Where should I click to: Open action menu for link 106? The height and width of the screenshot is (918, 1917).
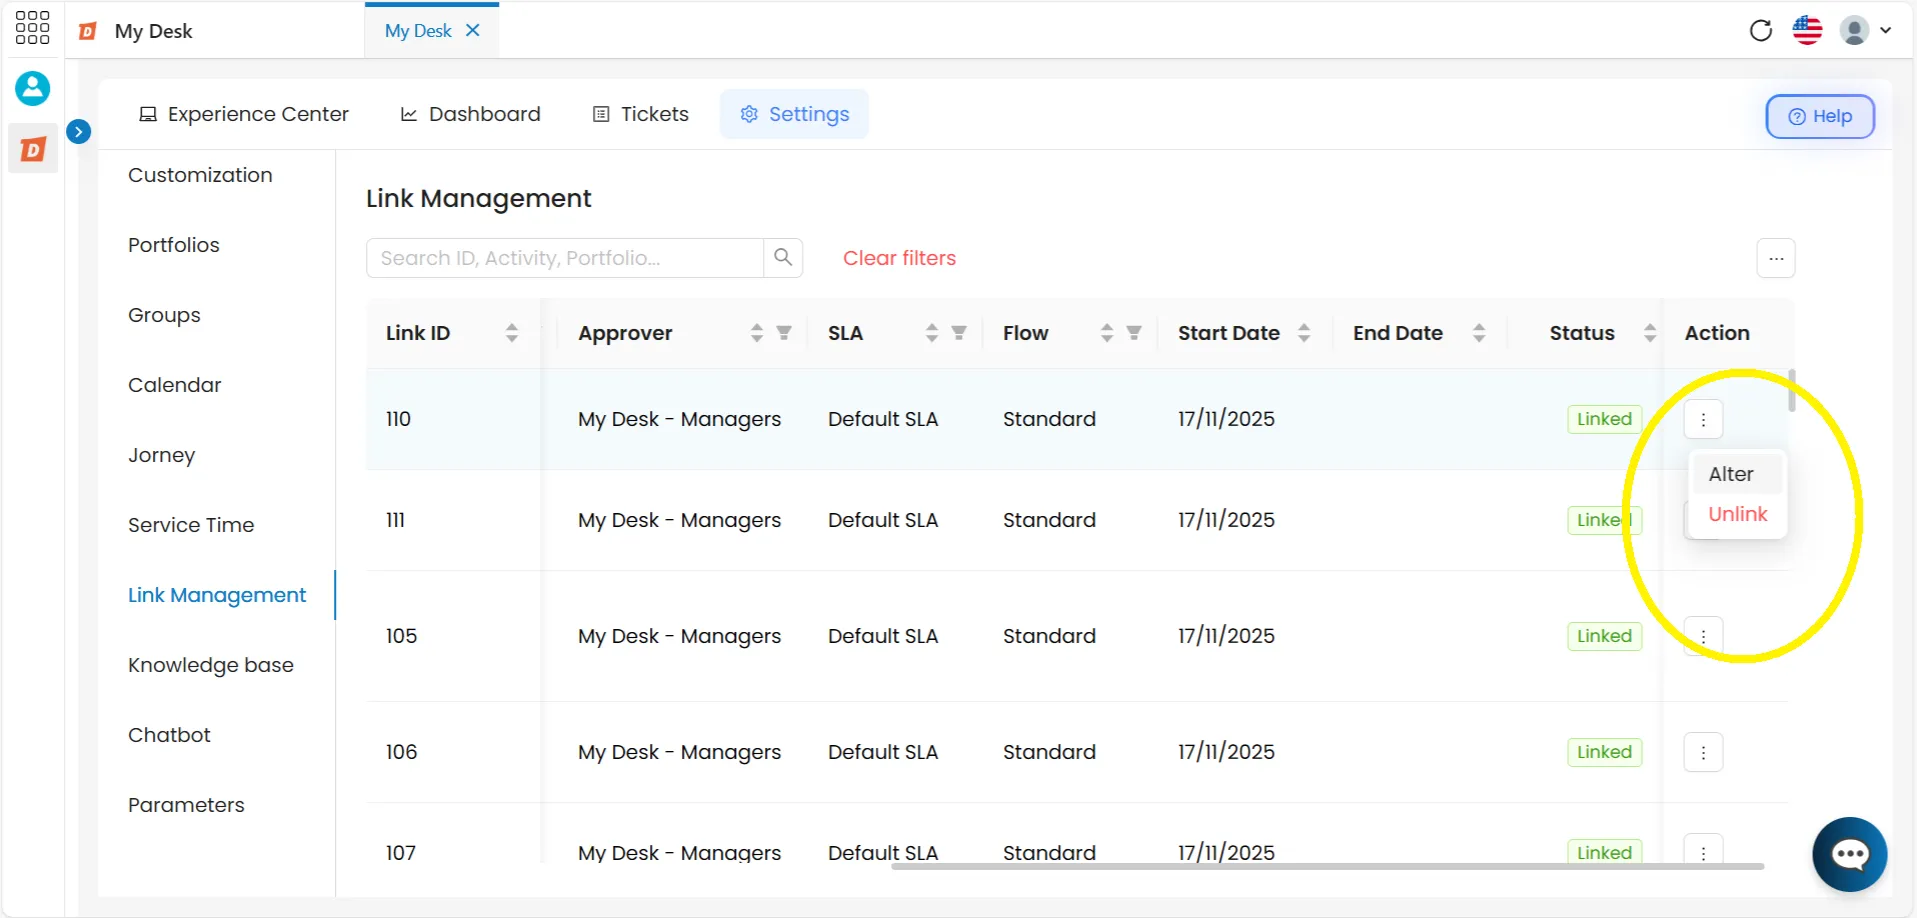(x=1703, y=752)
